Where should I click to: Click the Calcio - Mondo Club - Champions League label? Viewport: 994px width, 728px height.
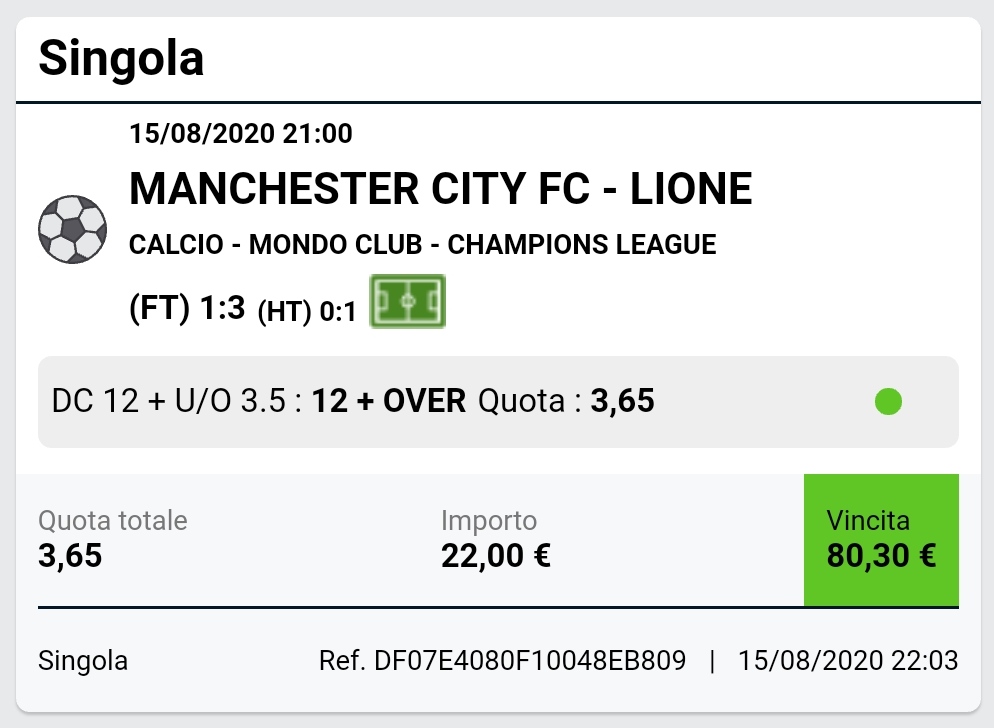422,245
